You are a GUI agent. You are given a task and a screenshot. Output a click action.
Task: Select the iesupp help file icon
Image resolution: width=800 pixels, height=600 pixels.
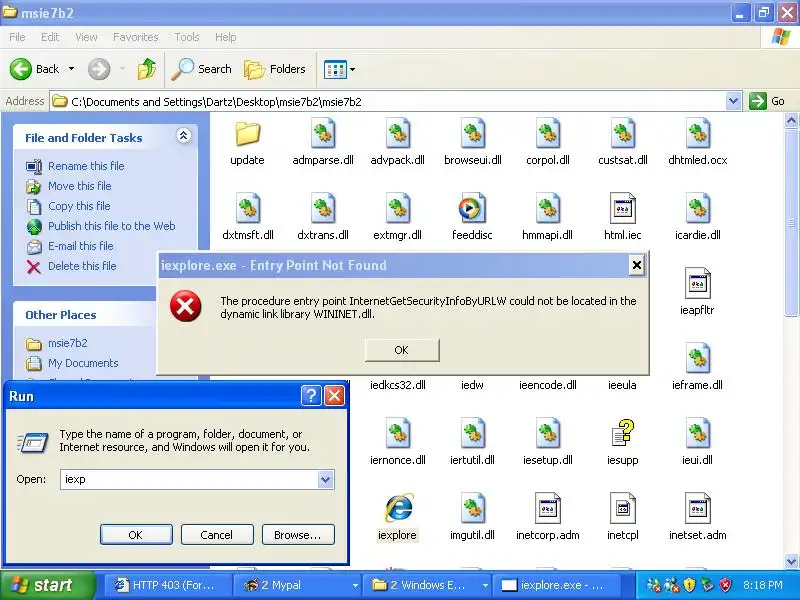[622, 434]
